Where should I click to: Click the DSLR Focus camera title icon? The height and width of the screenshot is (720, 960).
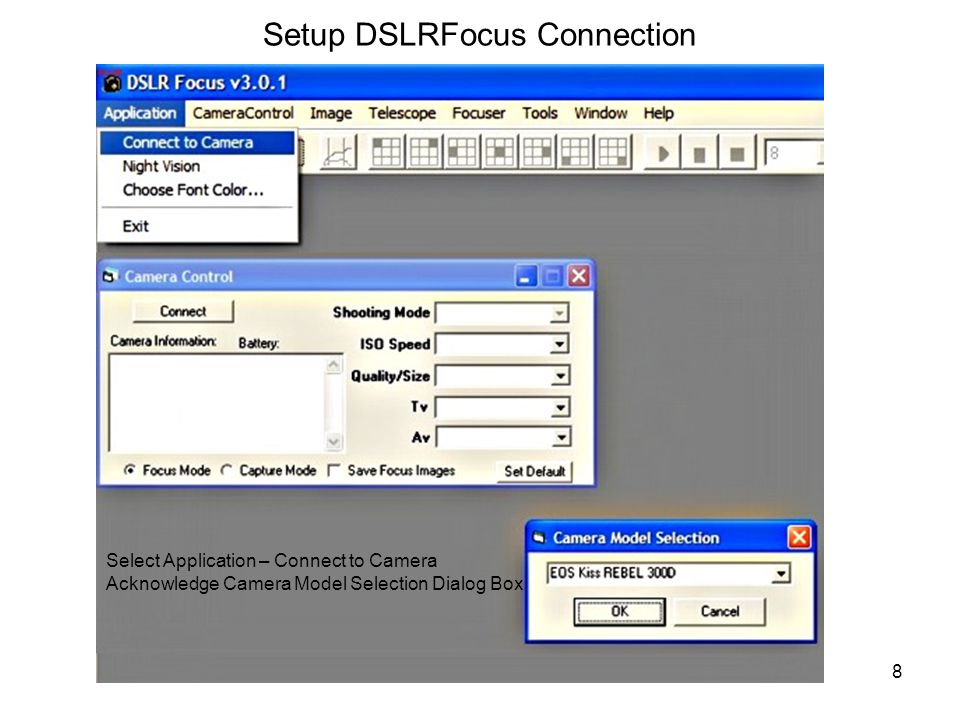point(111,83)
